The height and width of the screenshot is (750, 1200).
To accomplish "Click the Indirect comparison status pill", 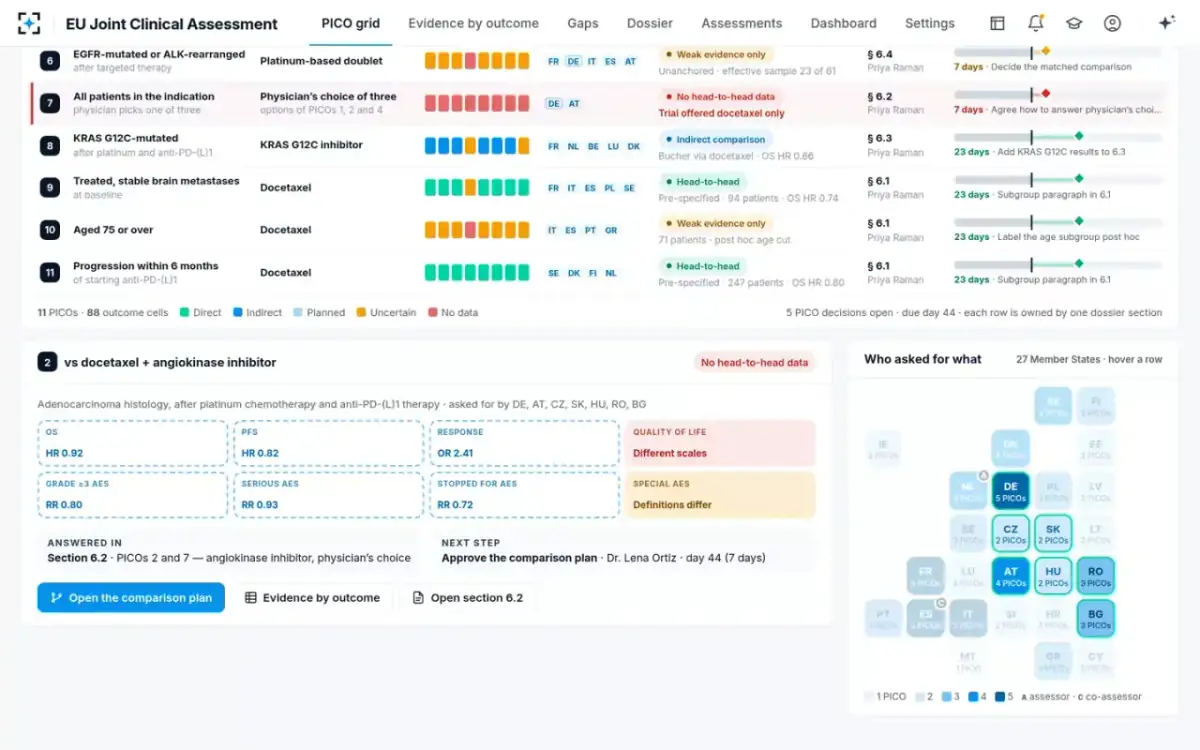I will point(715,140).
